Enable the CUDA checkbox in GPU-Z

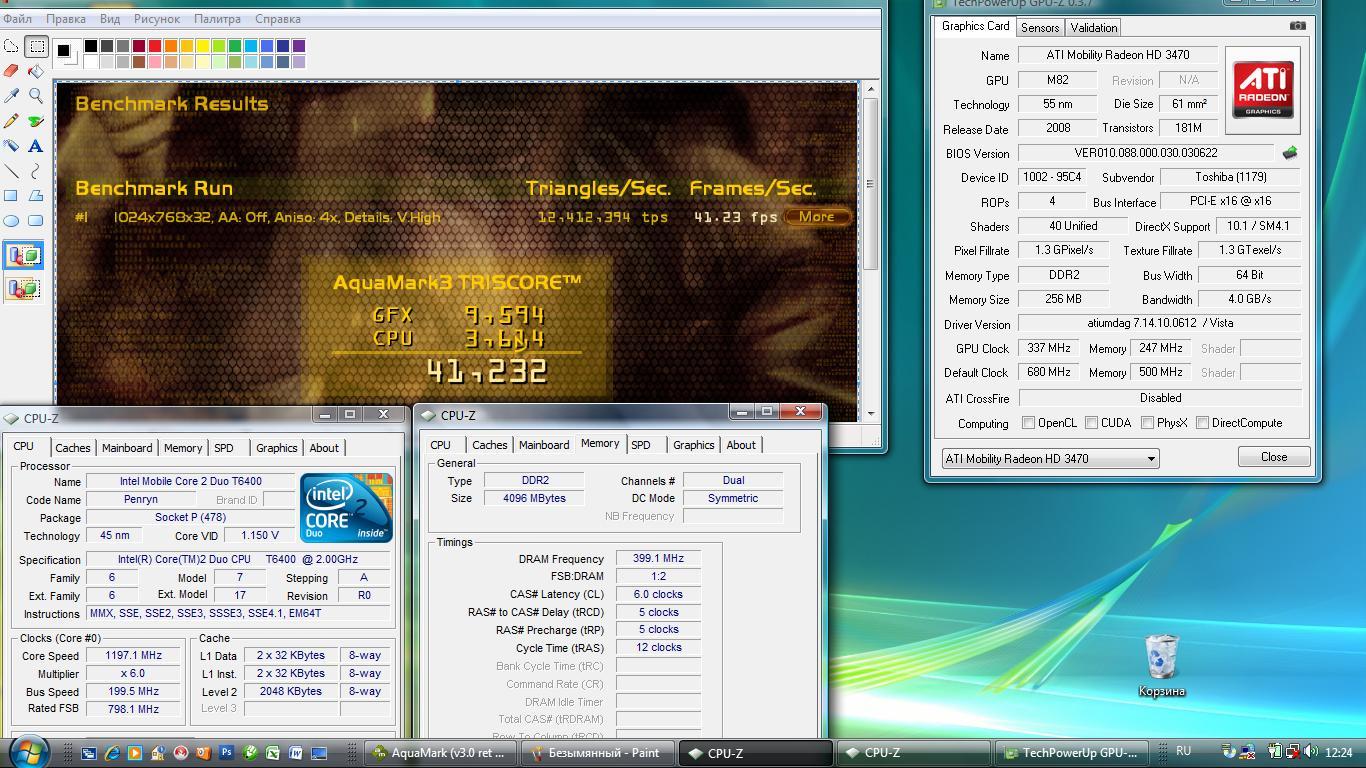point(1091,423)
